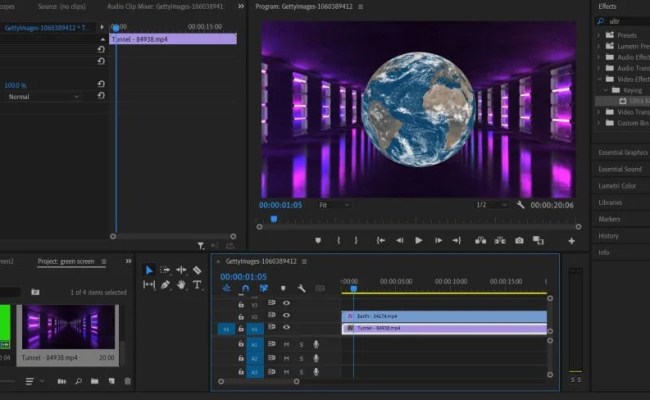Switch to Project: green screen tab

click(x=66, y=261)
